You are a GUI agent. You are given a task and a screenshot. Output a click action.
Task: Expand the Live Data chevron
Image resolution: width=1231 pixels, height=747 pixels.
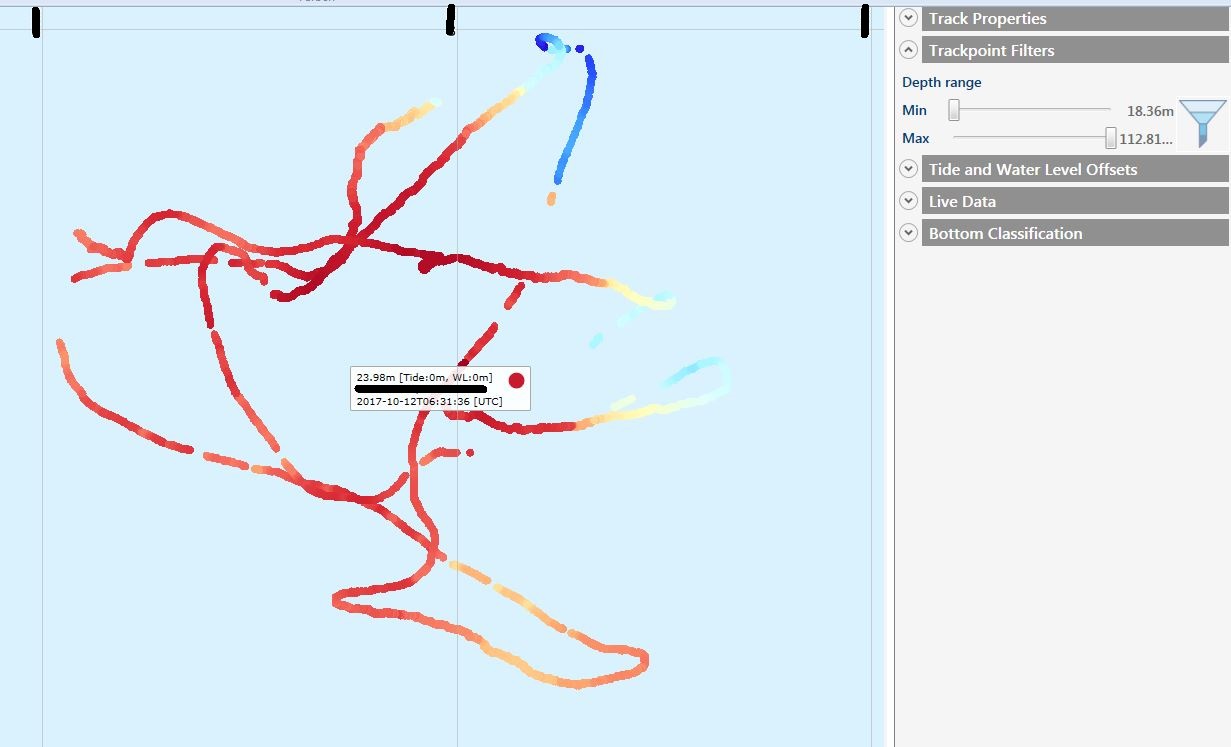pyautogui.click(x=908, y=201)
